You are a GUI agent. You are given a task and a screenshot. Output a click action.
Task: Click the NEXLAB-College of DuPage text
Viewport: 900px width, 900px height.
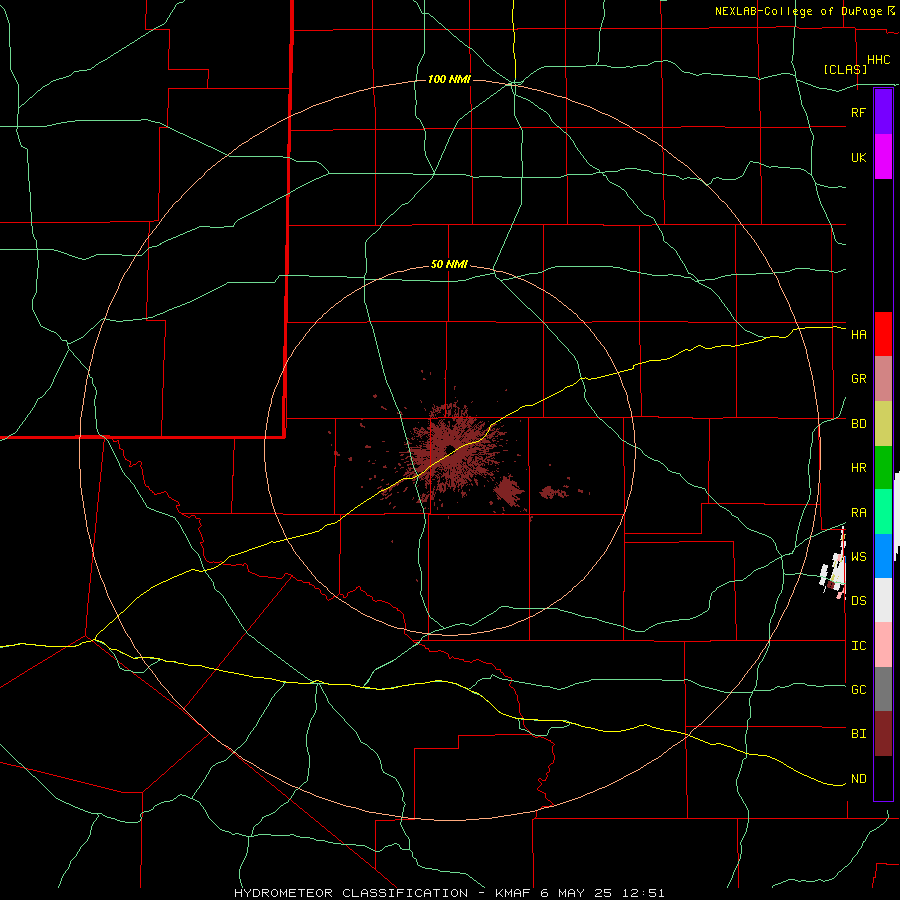(x=798, y=11)
